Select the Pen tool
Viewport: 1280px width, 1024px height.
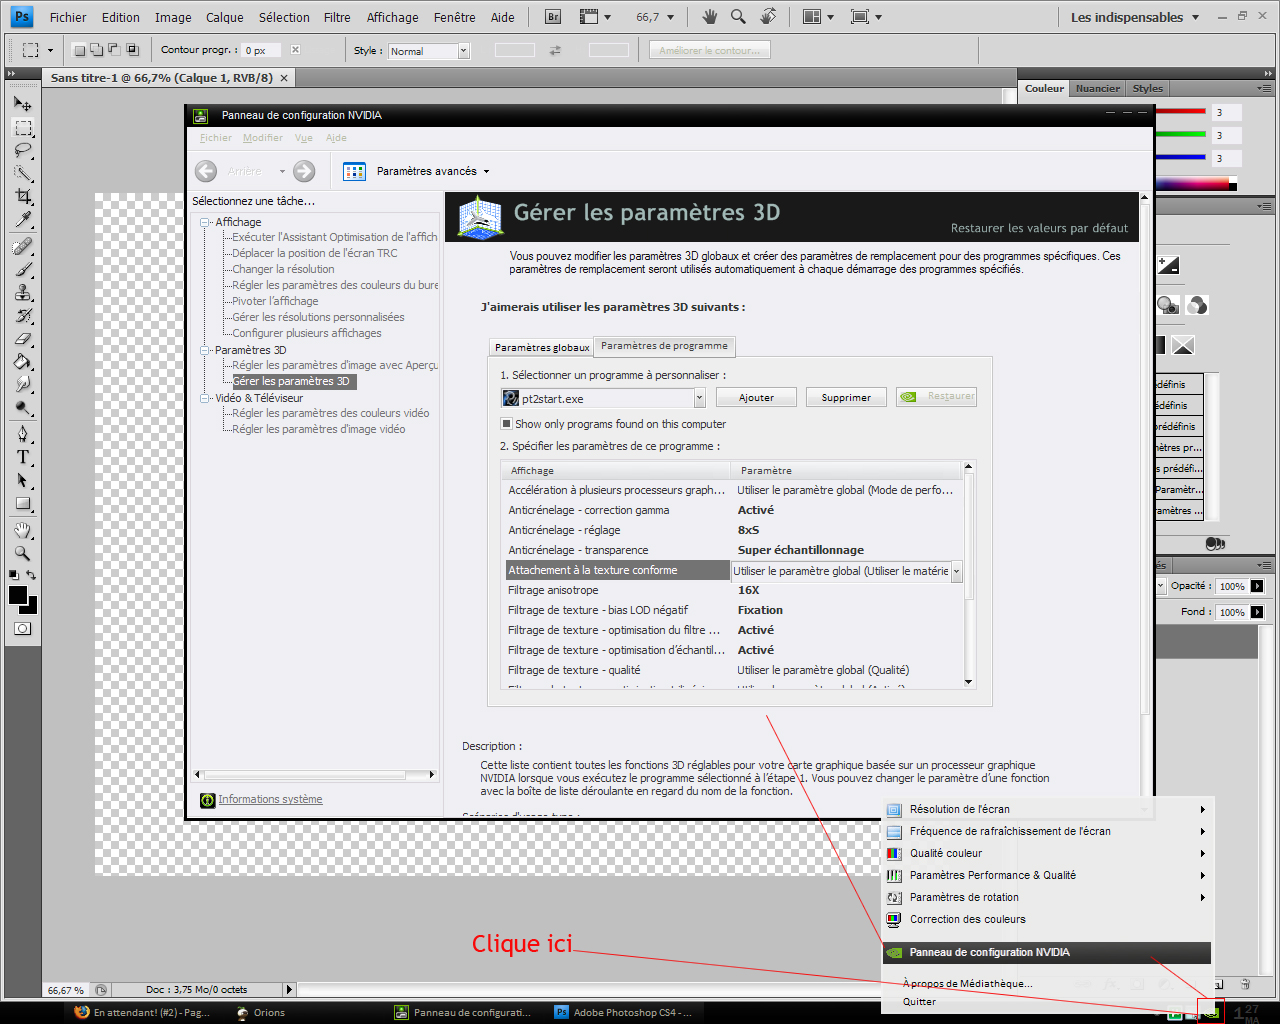[x=22, y=434]
